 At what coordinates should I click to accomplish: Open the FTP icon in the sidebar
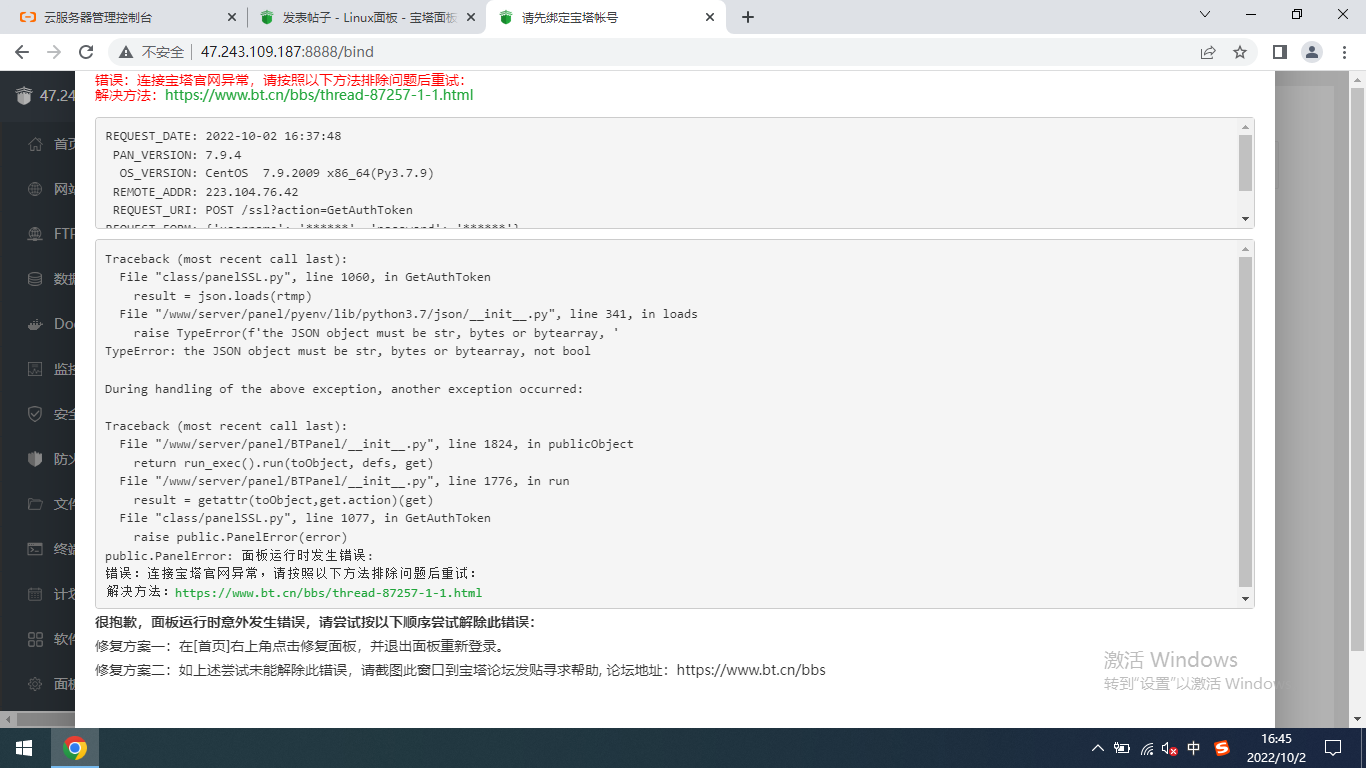click(35, 234)
